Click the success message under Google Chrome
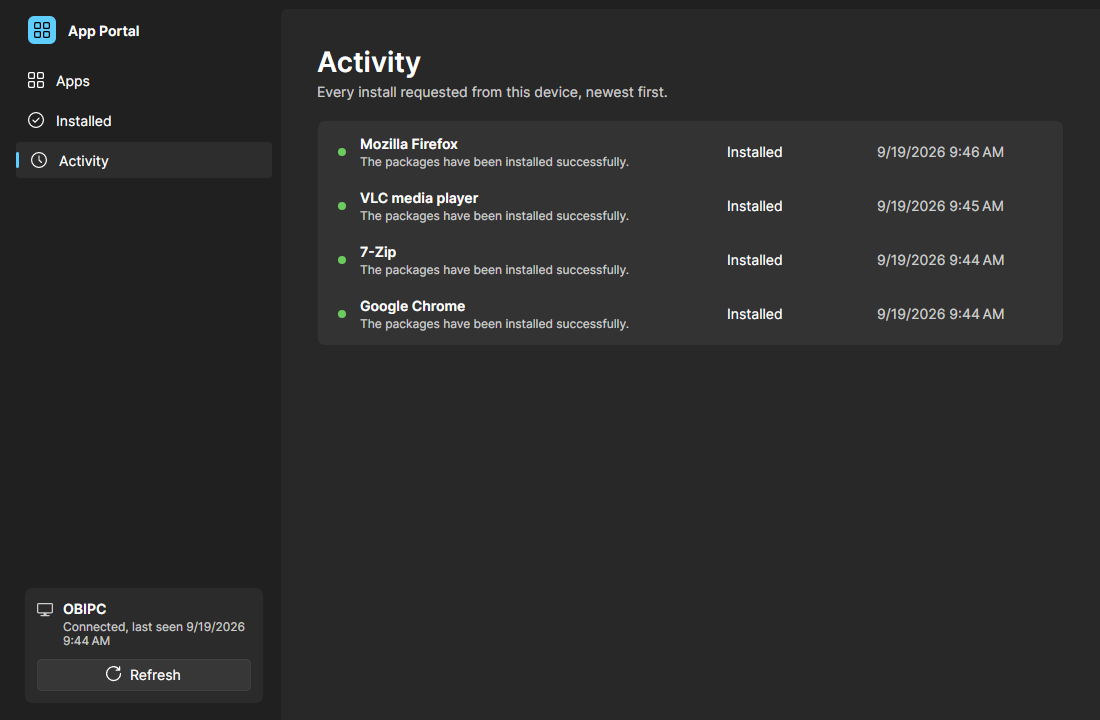The image size is (1100, 720). click(495, 324)
